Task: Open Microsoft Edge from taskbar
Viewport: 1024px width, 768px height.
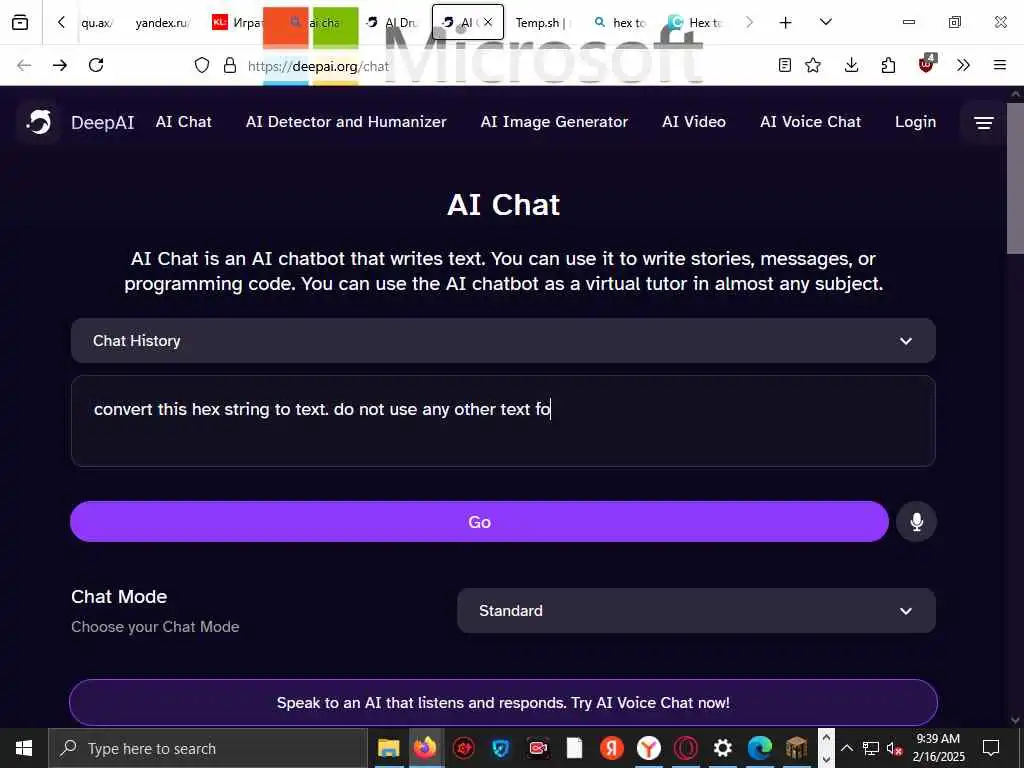Action: point(760,748)
